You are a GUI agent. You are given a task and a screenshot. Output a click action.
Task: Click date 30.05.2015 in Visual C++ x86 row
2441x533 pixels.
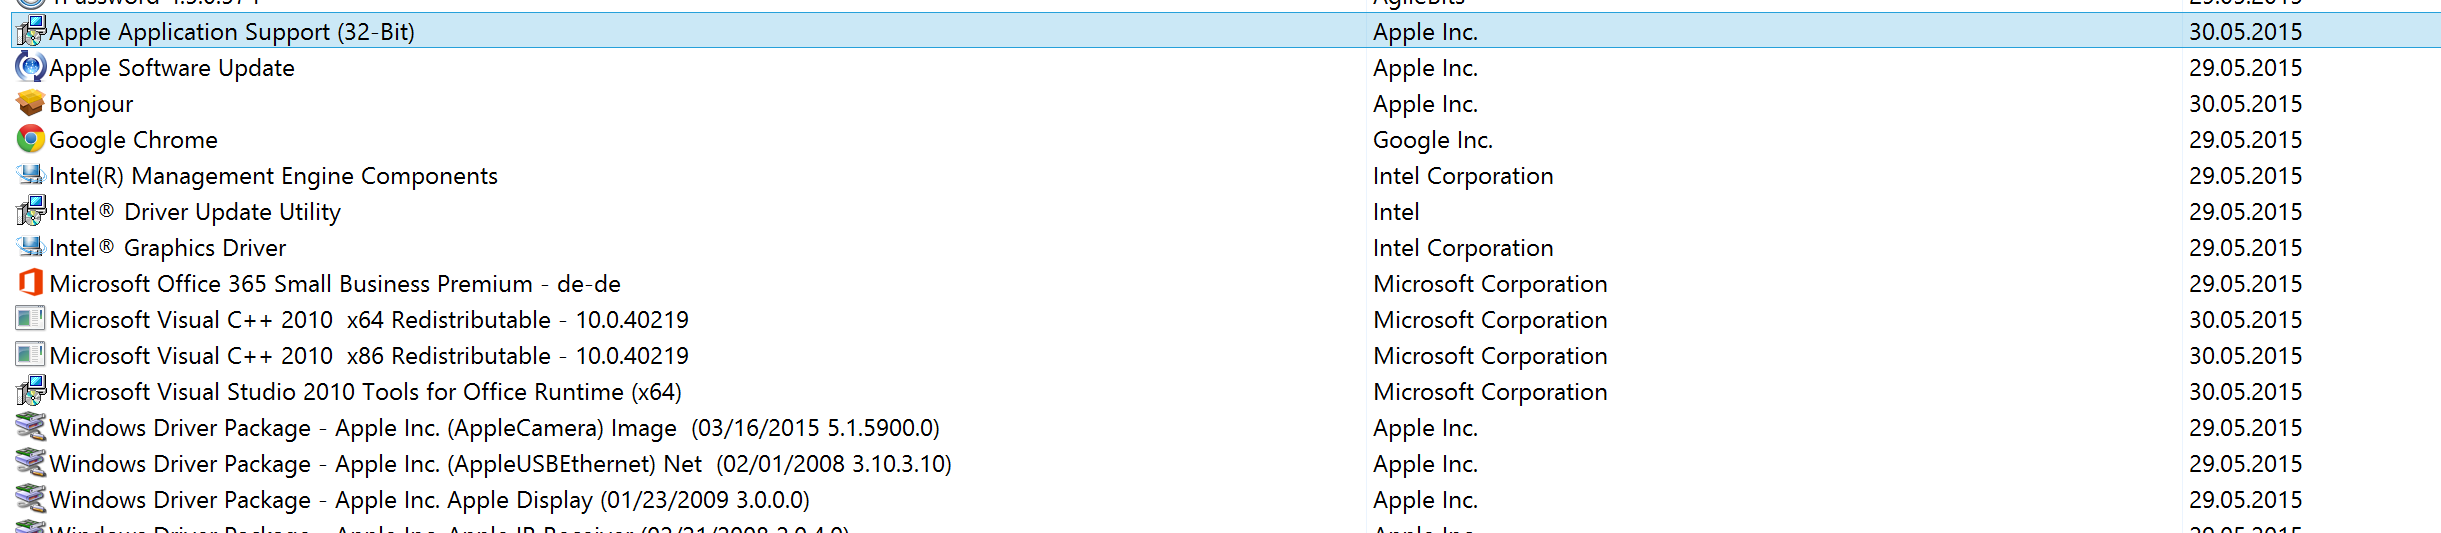(x=2245, y=356)
